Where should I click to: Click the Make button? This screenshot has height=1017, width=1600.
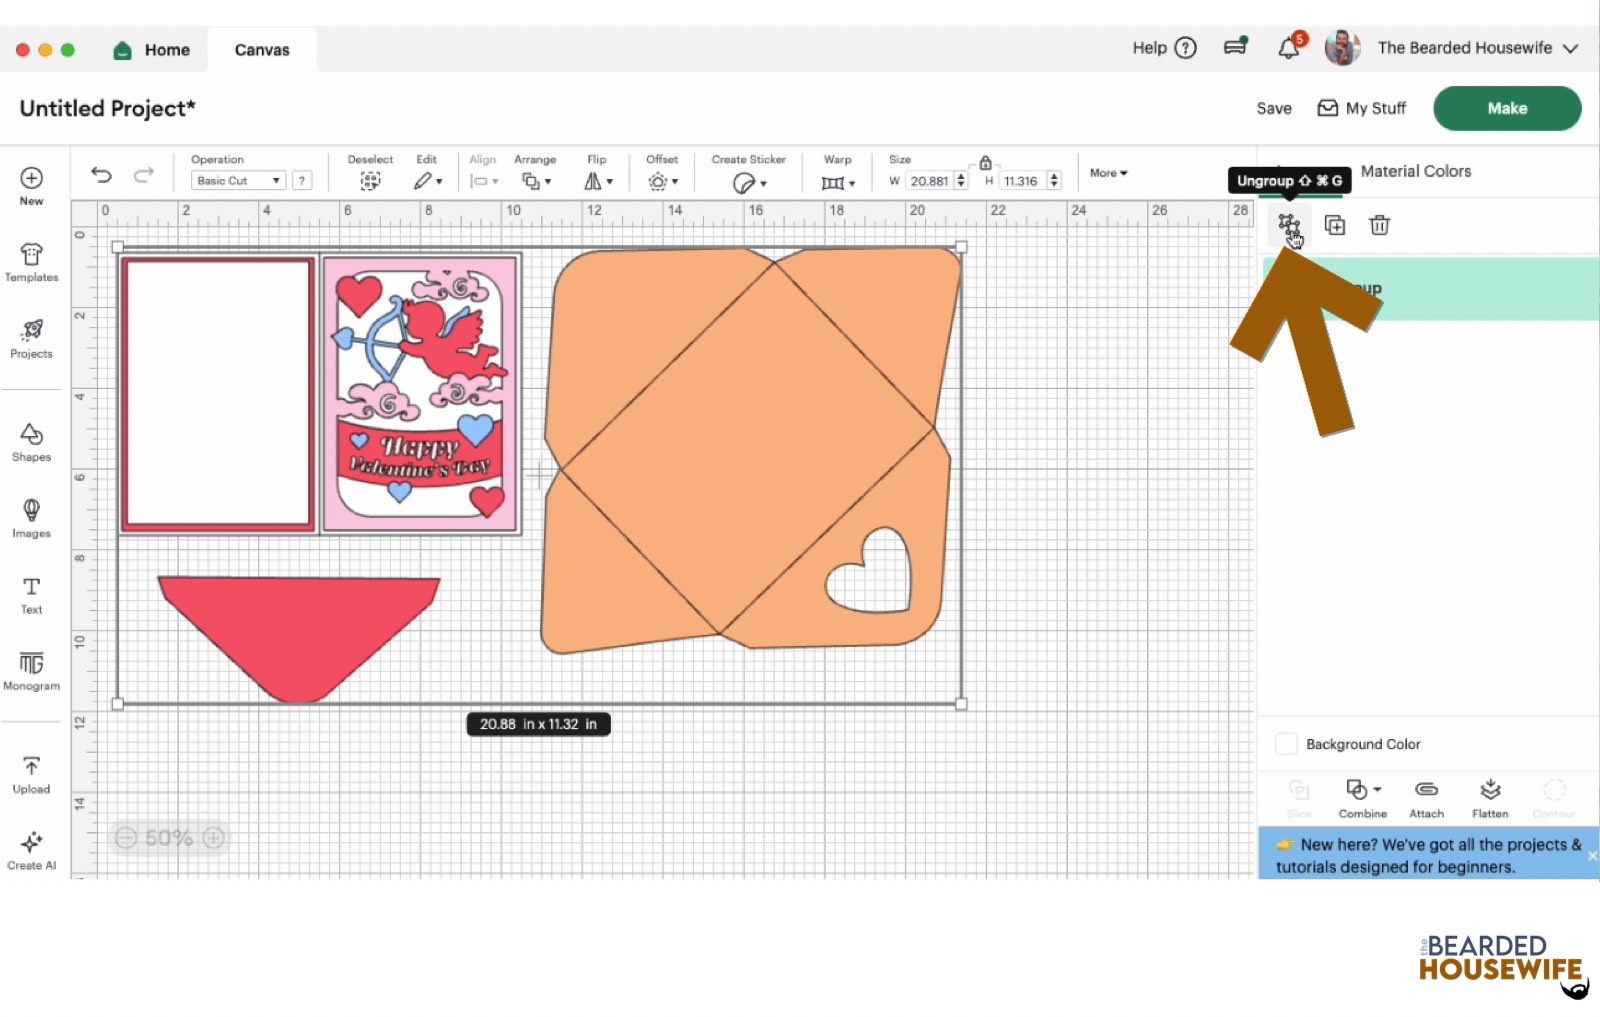pos(1507,108)
